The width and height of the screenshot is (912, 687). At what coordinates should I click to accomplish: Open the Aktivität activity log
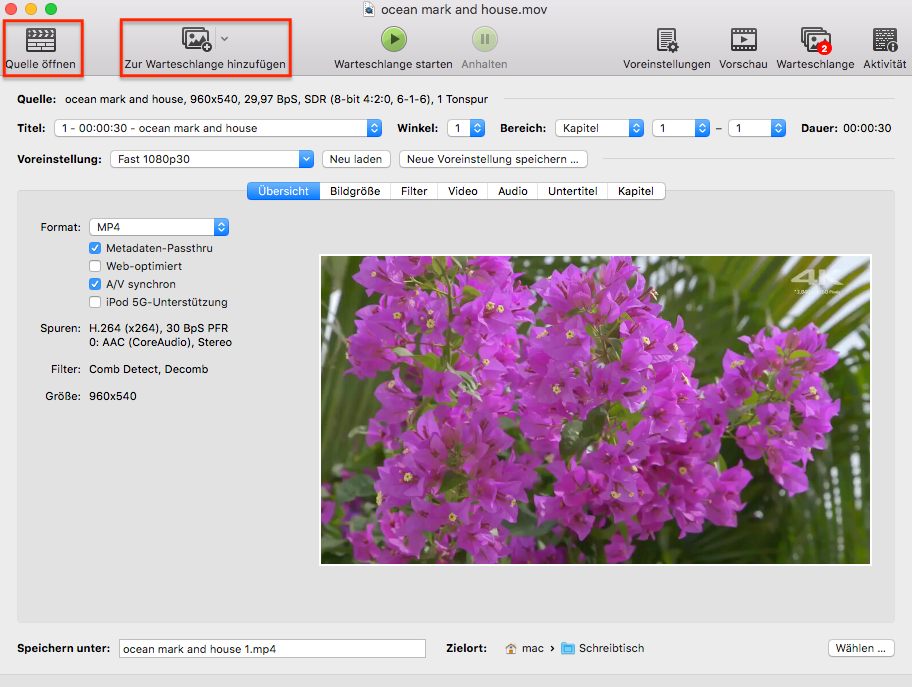click(885, 40)
